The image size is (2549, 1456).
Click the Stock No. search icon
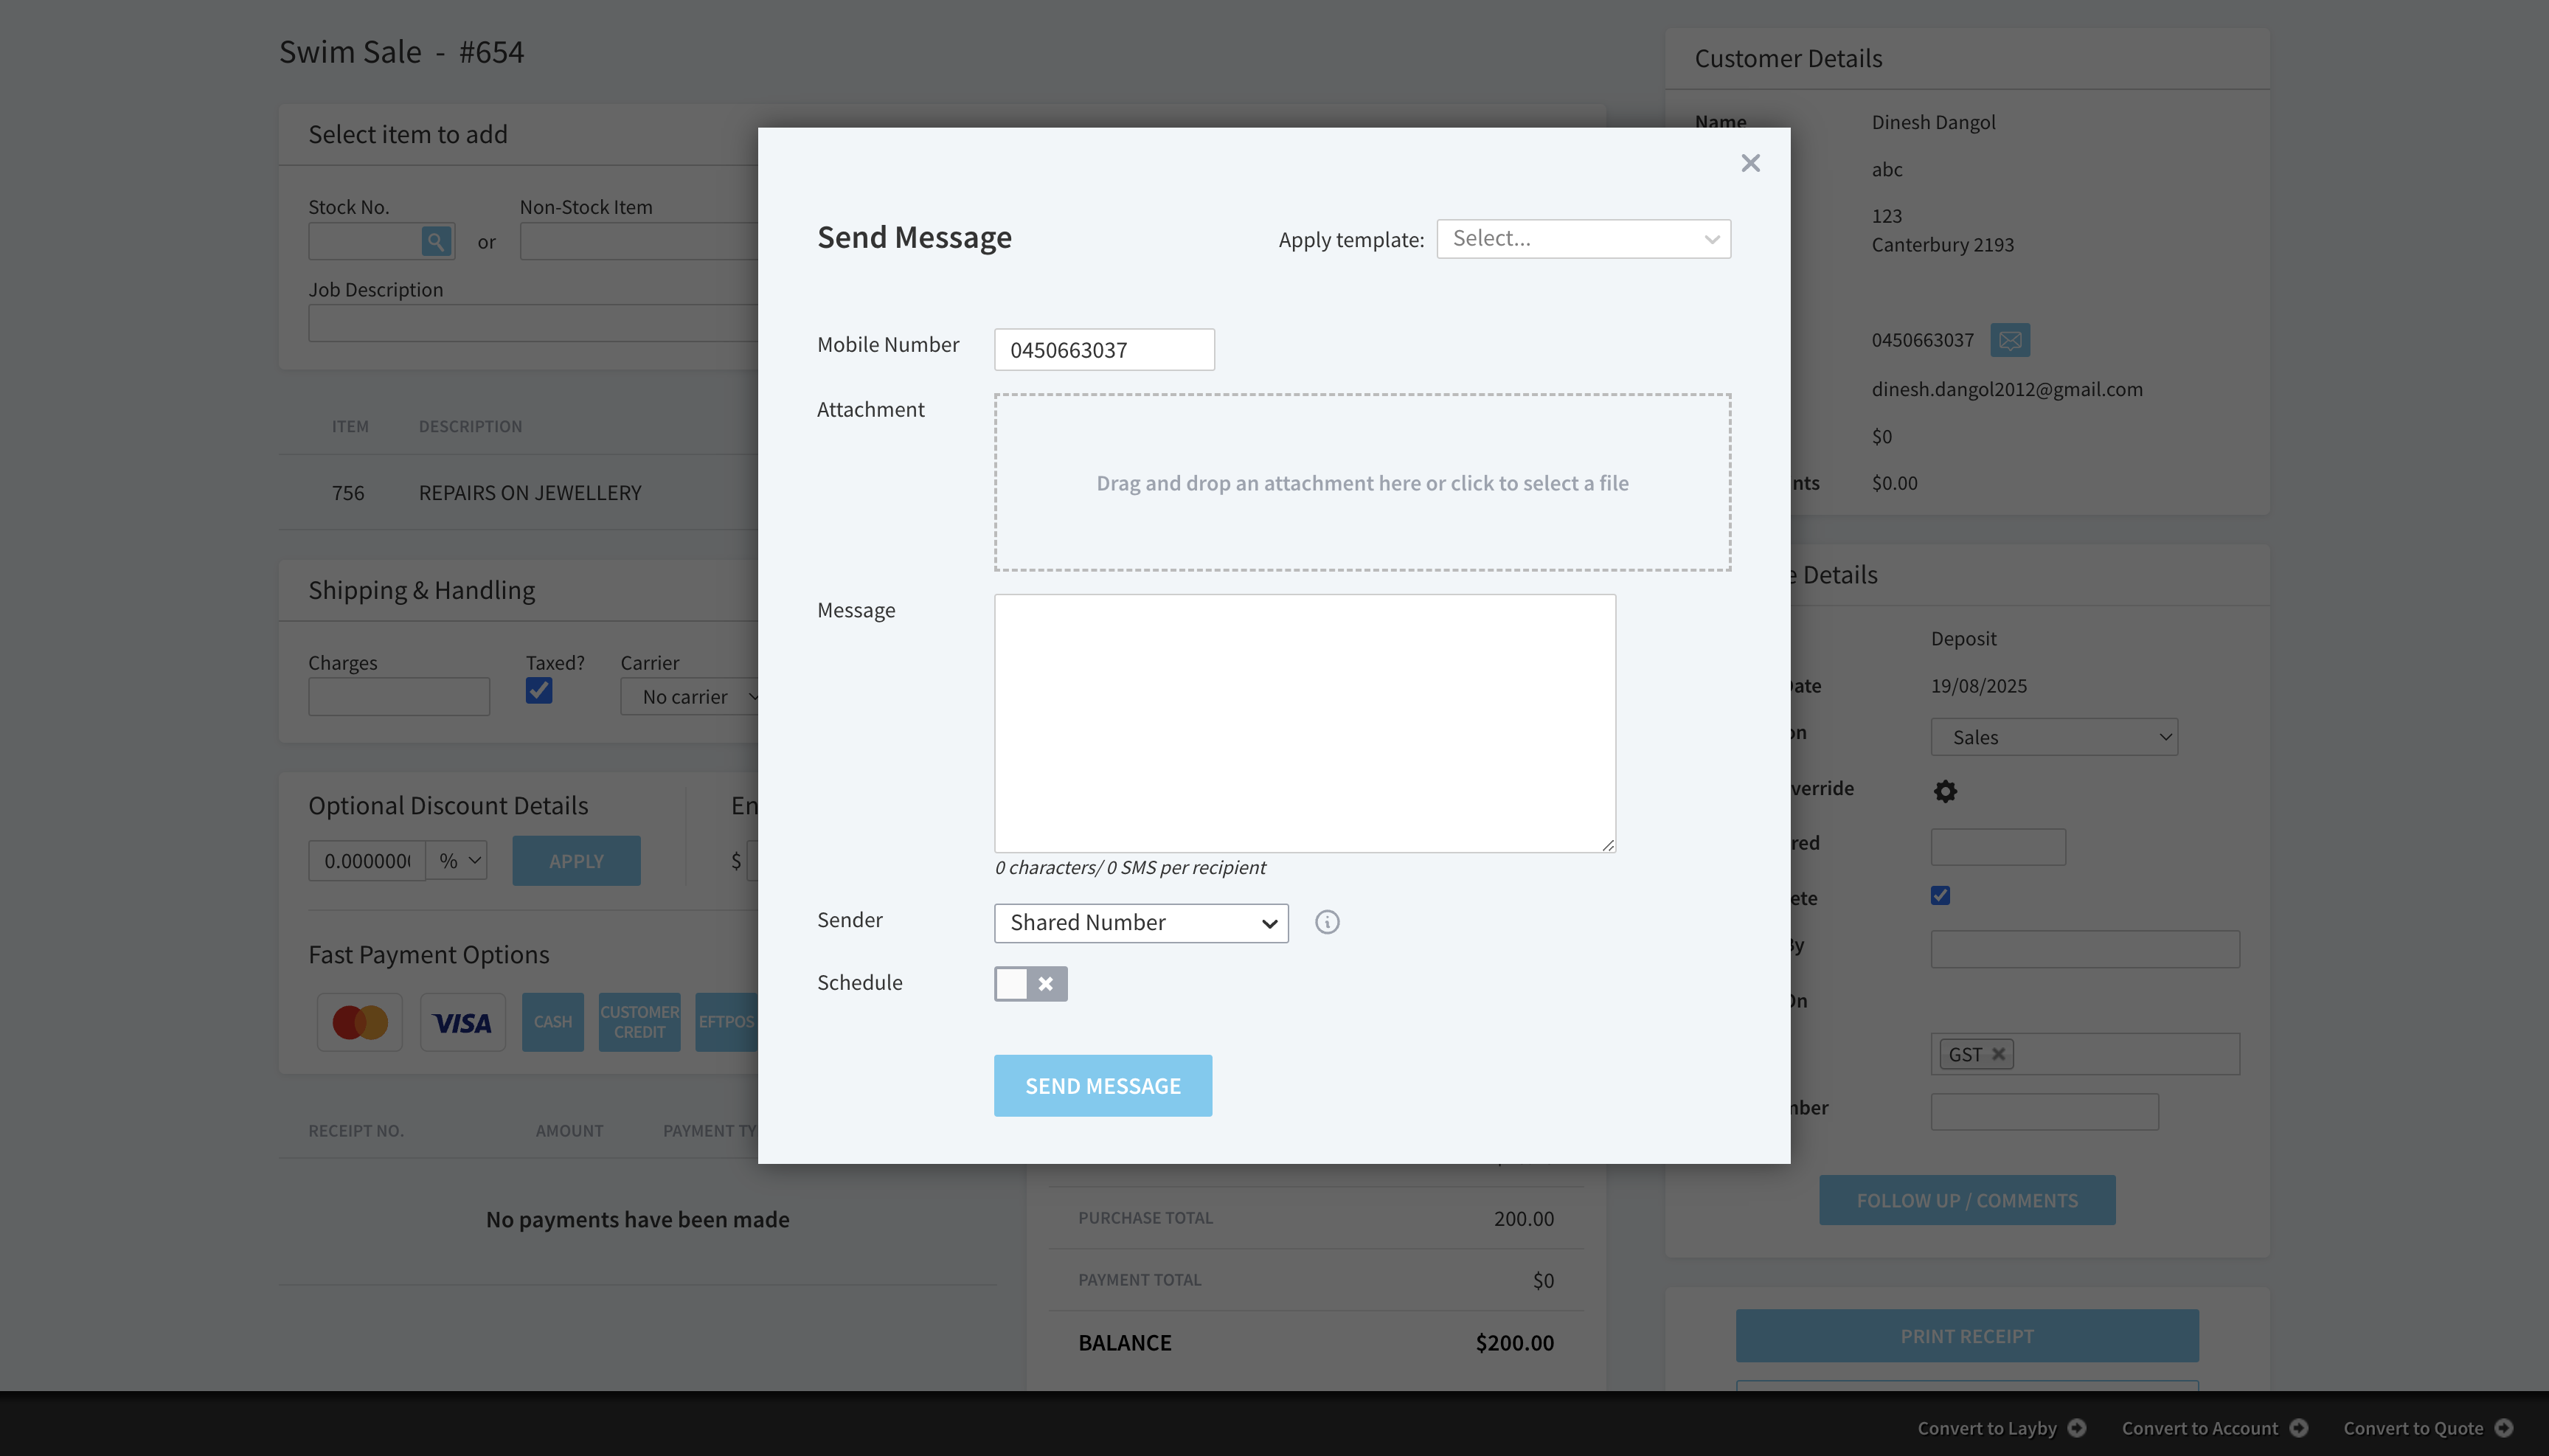coord(436,241)
